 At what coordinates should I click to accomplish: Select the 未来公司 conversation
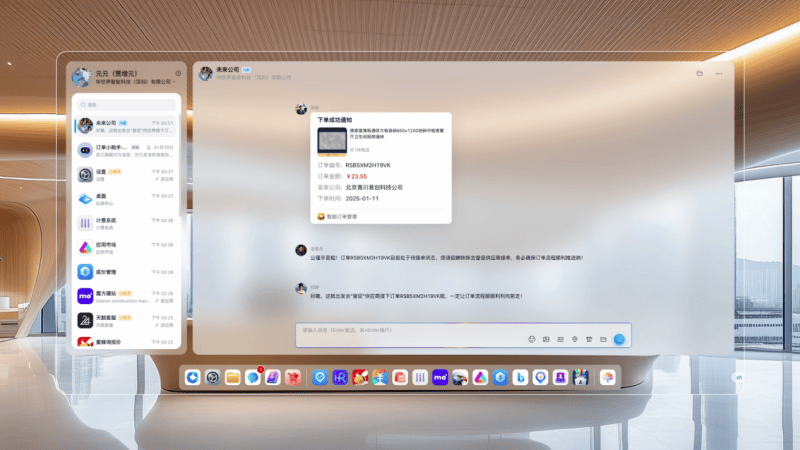(127, 126)
